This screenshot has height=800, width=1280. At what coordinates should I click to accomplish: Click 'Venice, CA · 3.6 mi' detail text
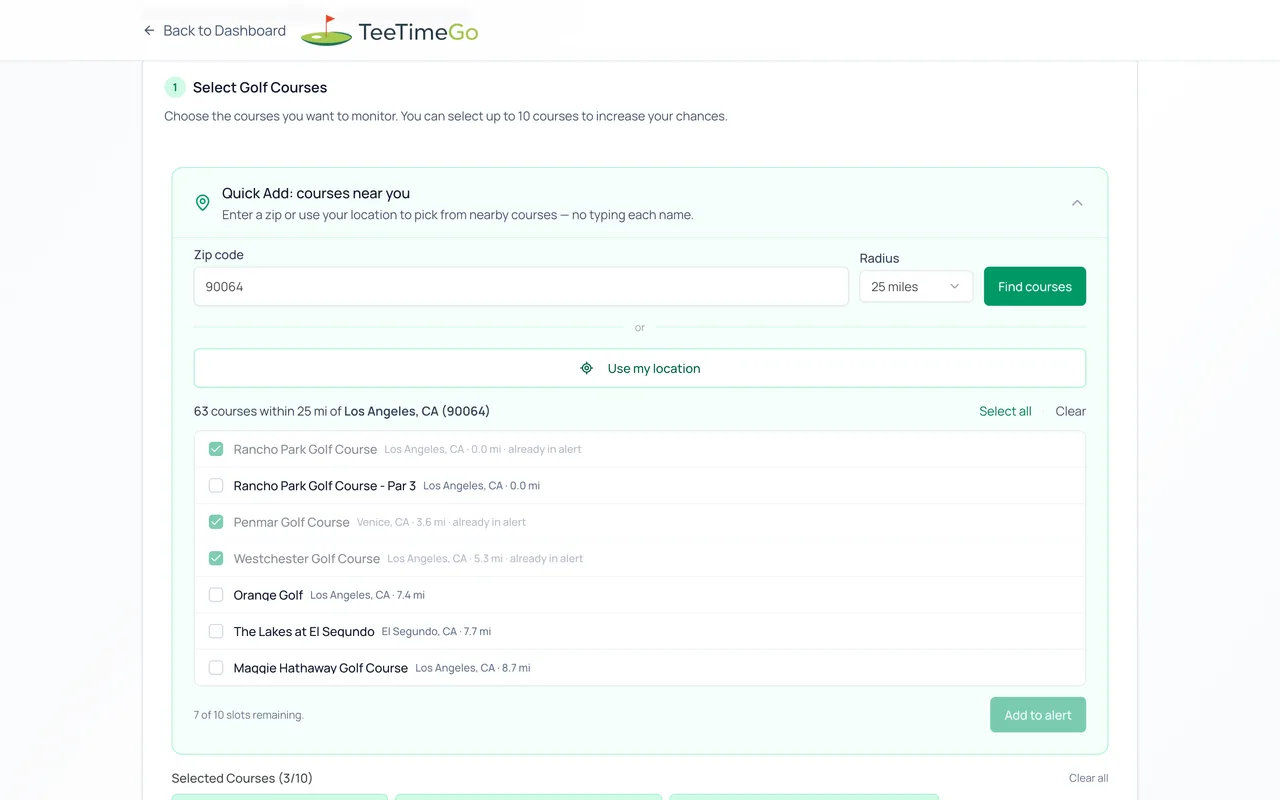point(401,522)
